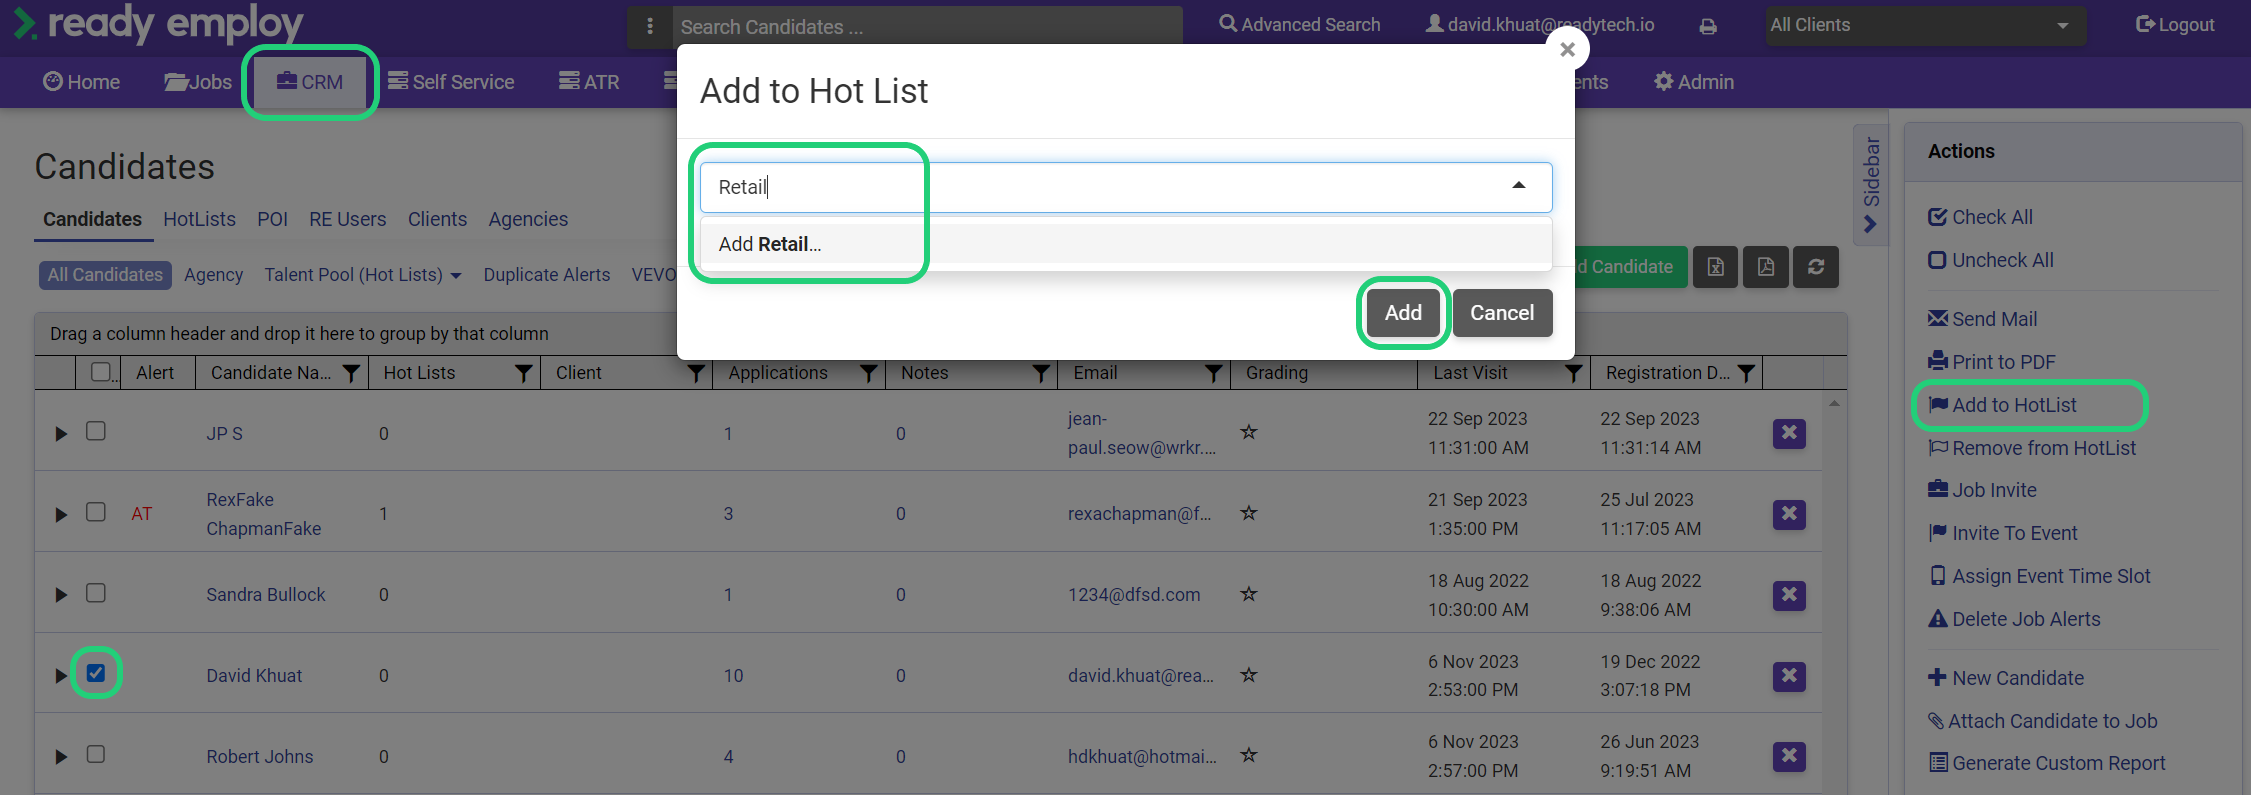Toggle the select-all header checkbox
This screenshot has height=795, width=2251.
click(100, 372)
